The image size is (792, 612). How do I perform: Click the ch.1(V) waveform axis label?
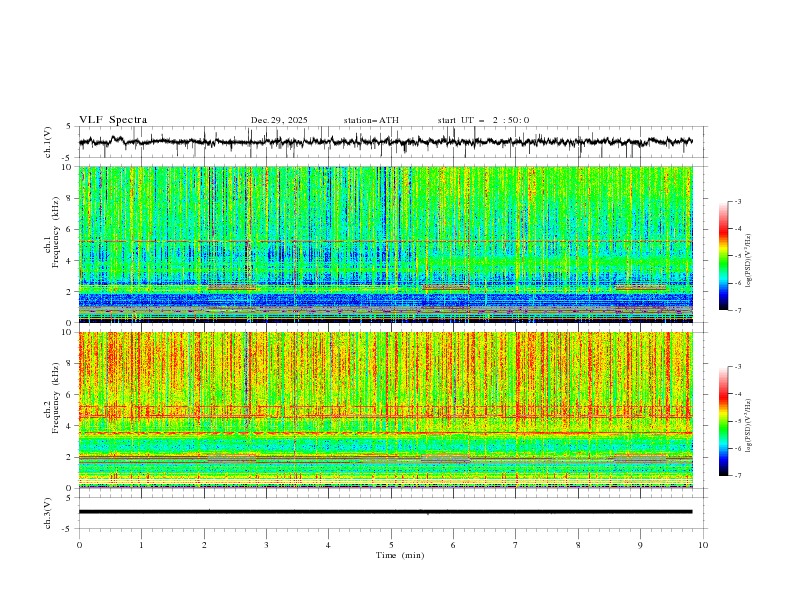click(x=47, y=142)
